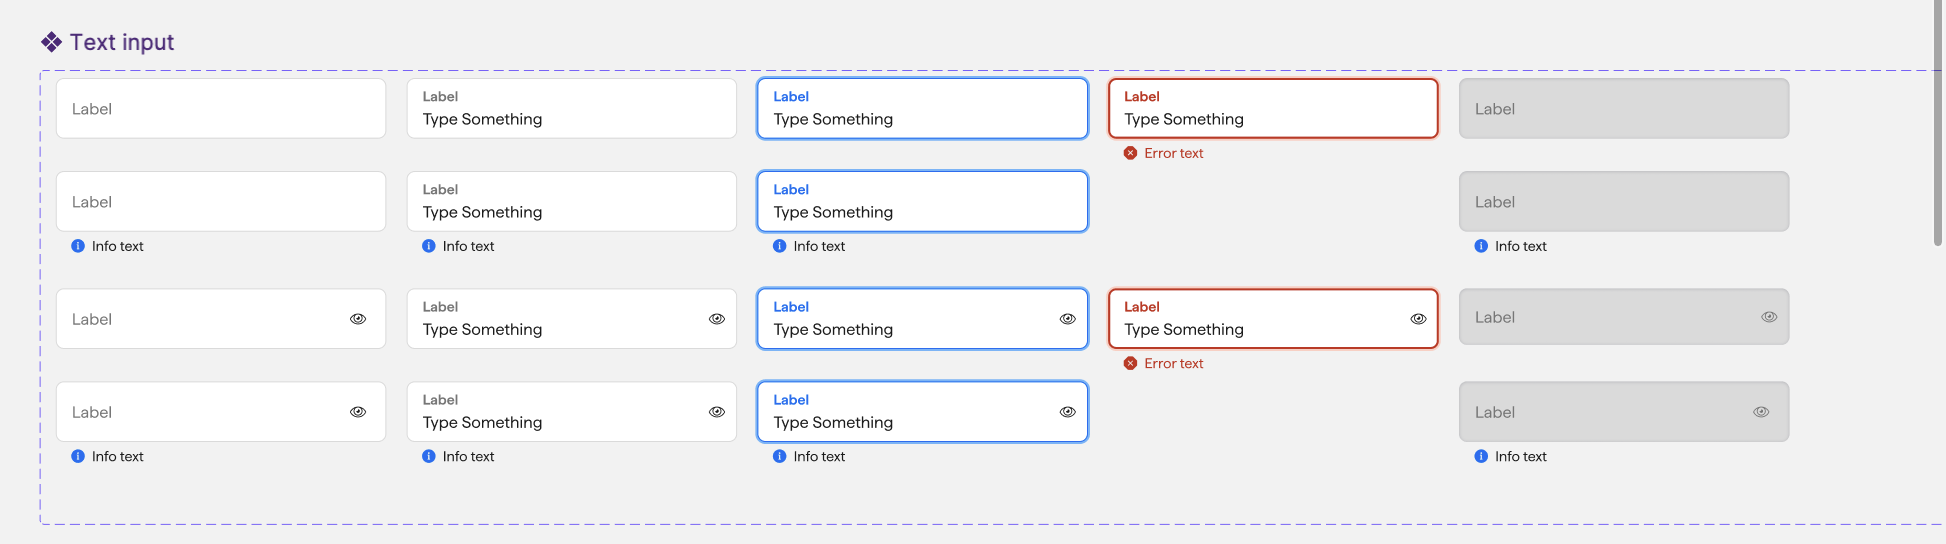Click info icon below bottom-row blue focused field
Viewport: 1946px width, 544px height.
779,456
